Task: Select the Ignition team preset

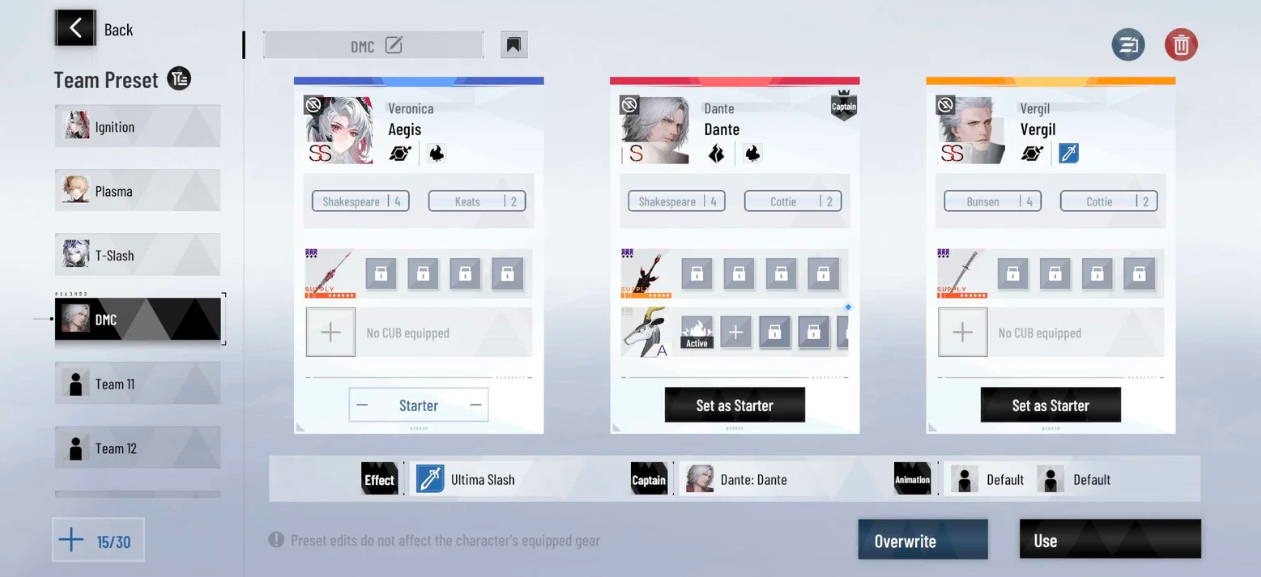Action: click(138, 127)
